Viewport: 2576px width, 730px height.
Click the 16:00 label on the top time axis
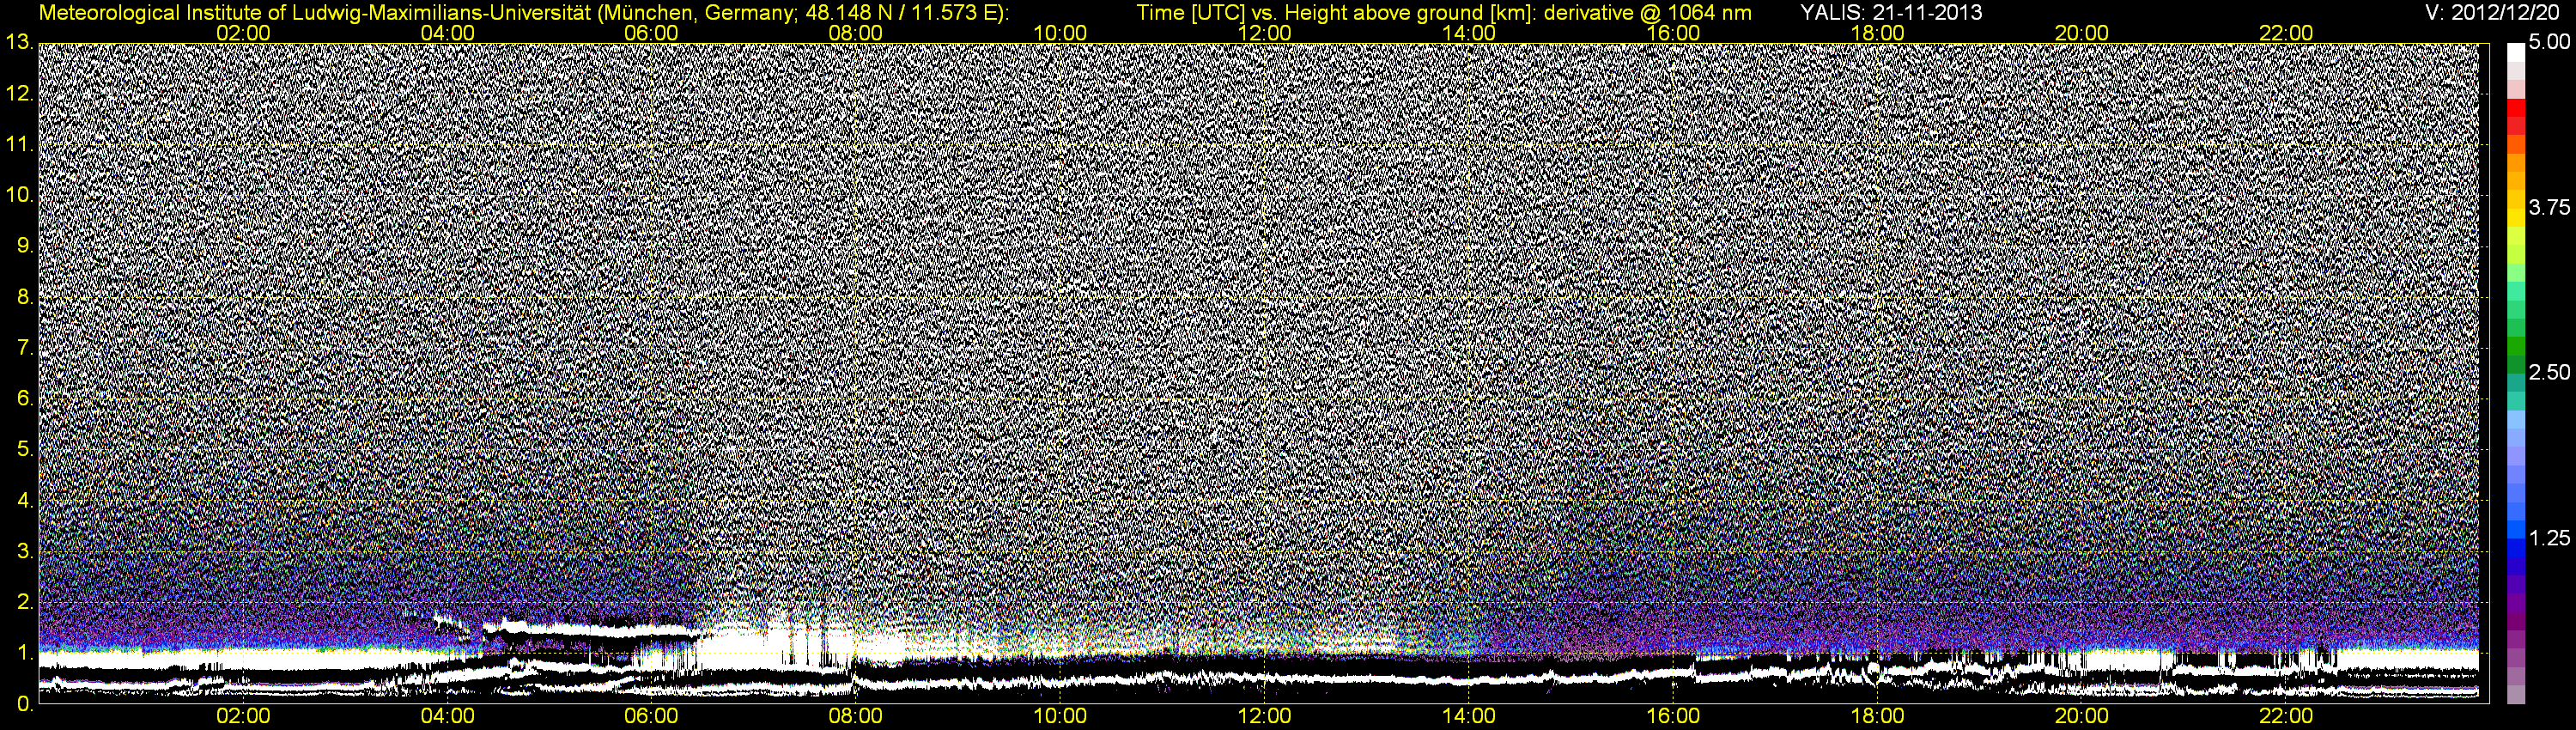(x=1673, y=33)
